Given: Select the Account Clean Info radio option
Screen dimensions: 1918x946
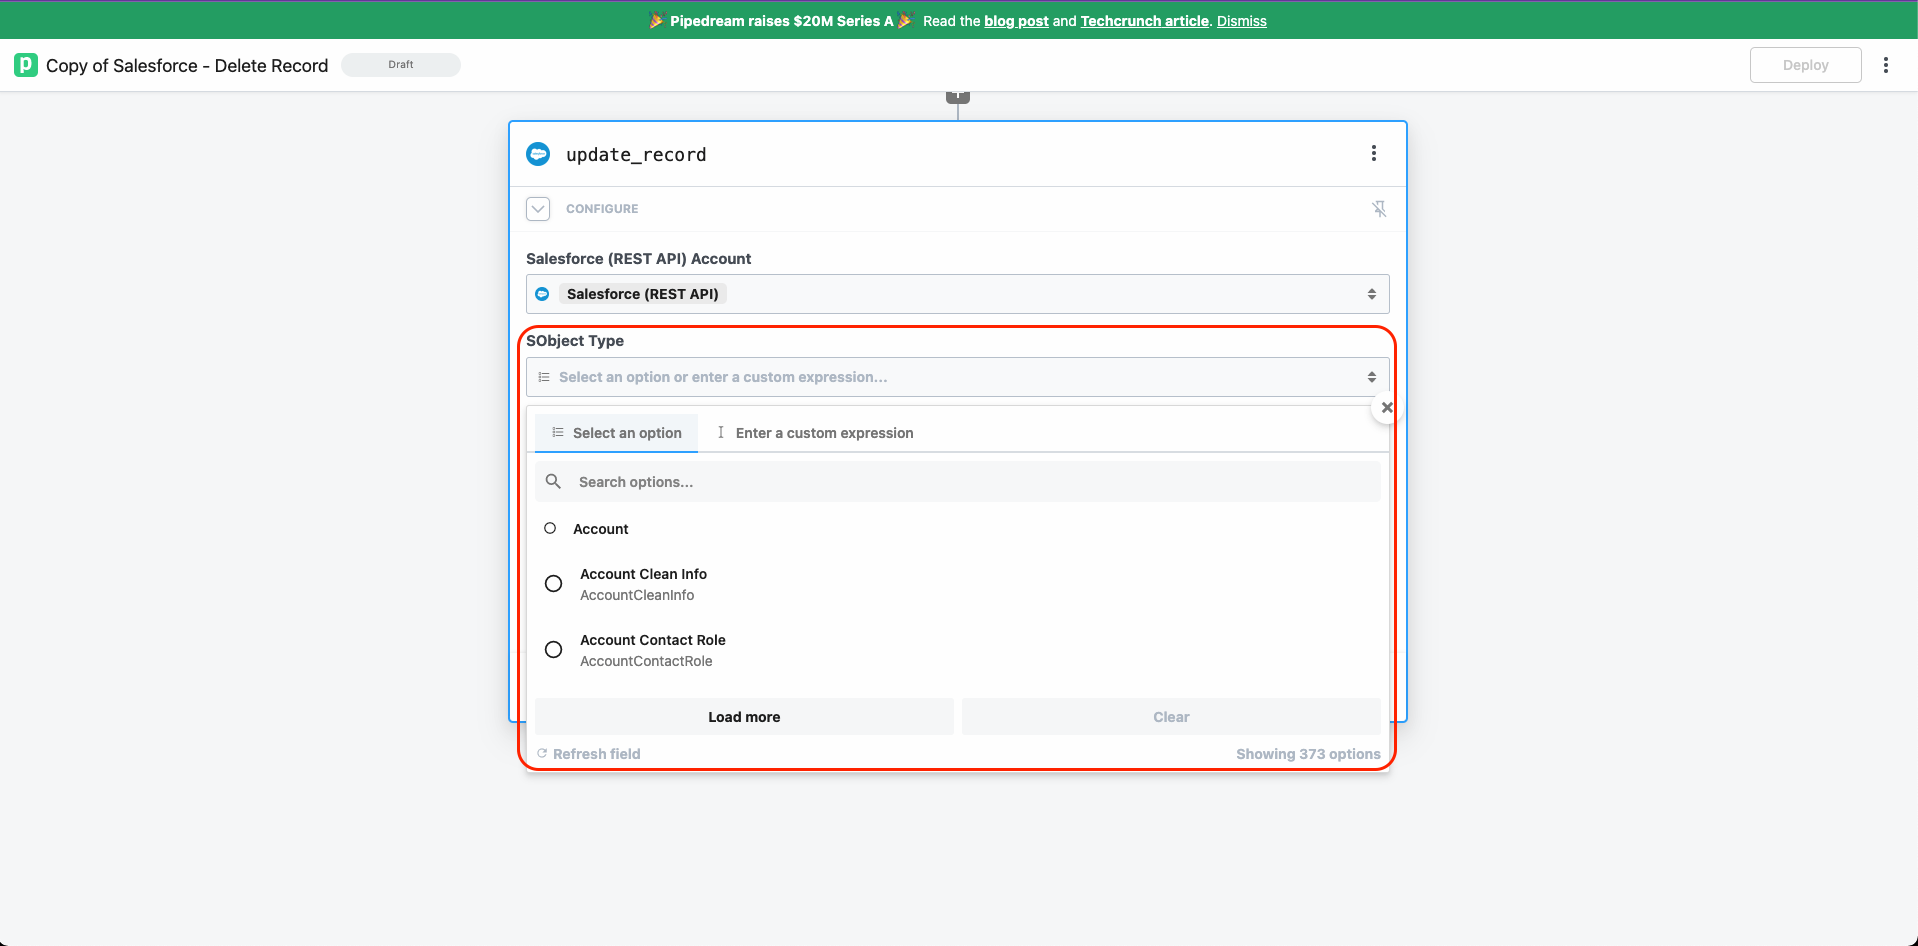Looking at the screenshot, I should 553,583.
